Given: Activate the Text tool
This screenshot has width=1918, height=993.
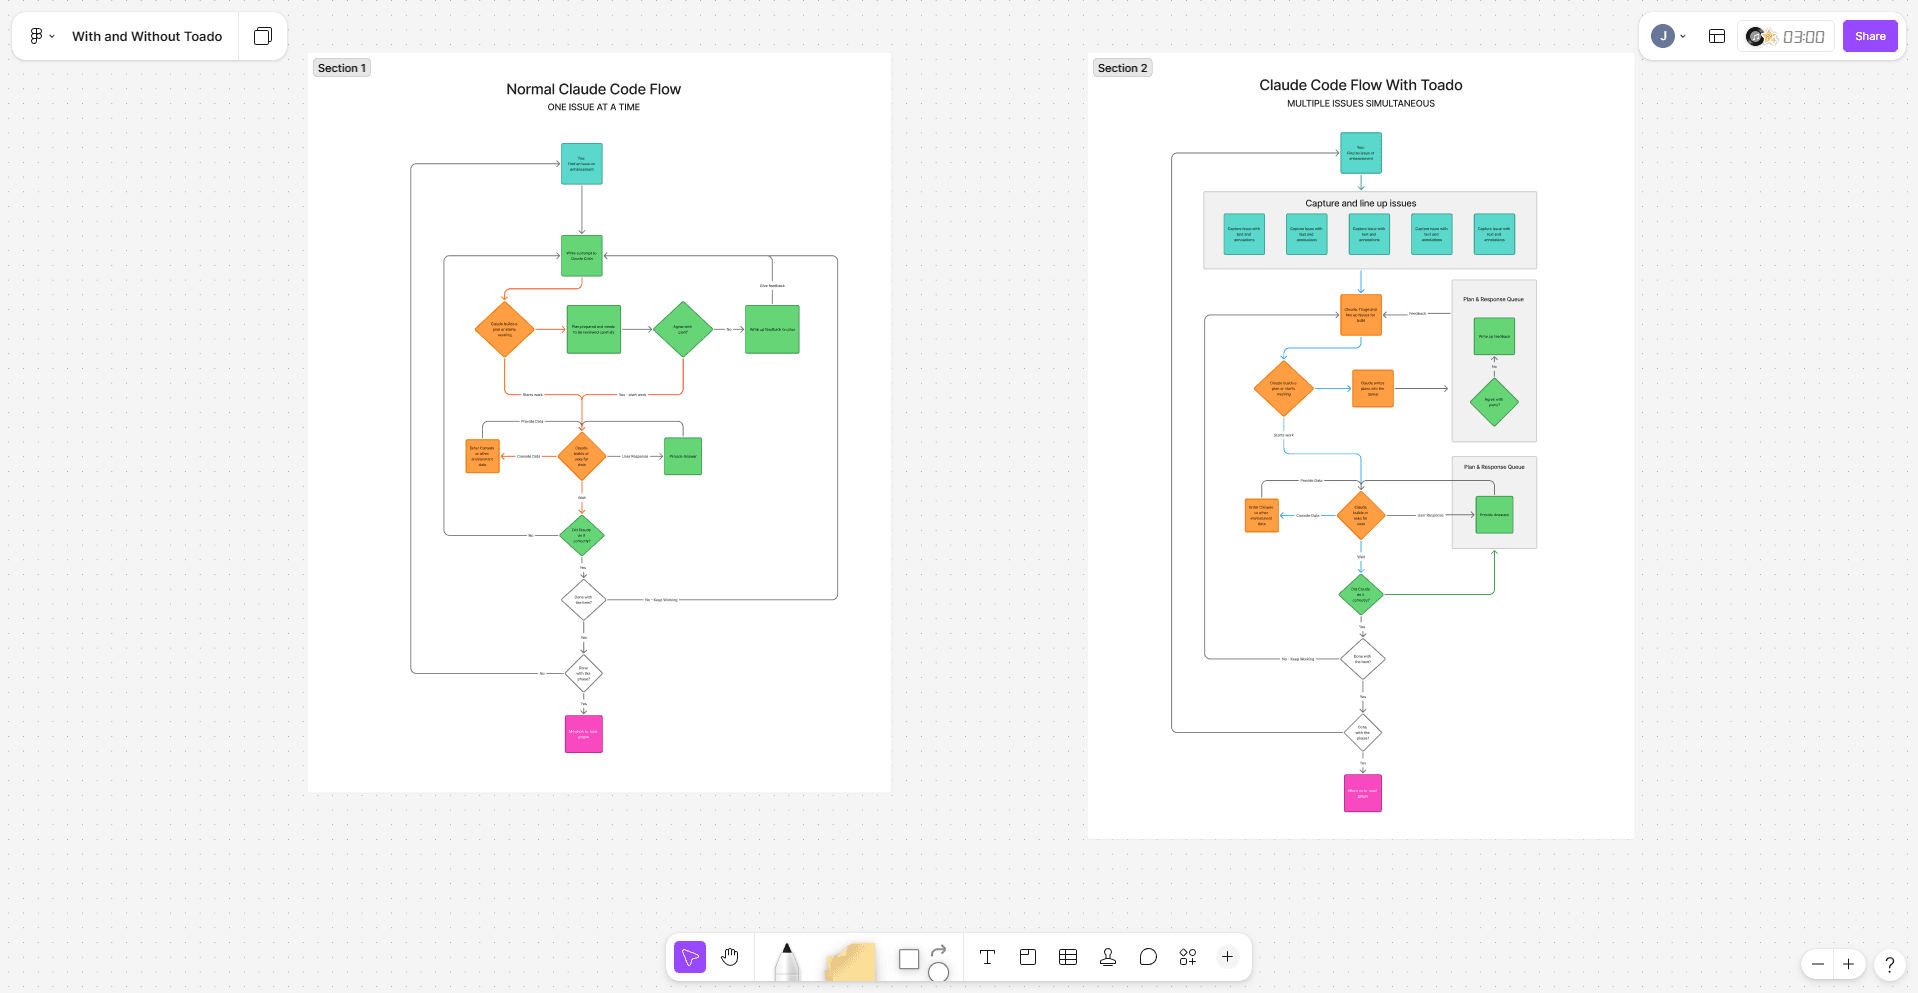Looking at the screenshot, I should click(x=987, y=957).
